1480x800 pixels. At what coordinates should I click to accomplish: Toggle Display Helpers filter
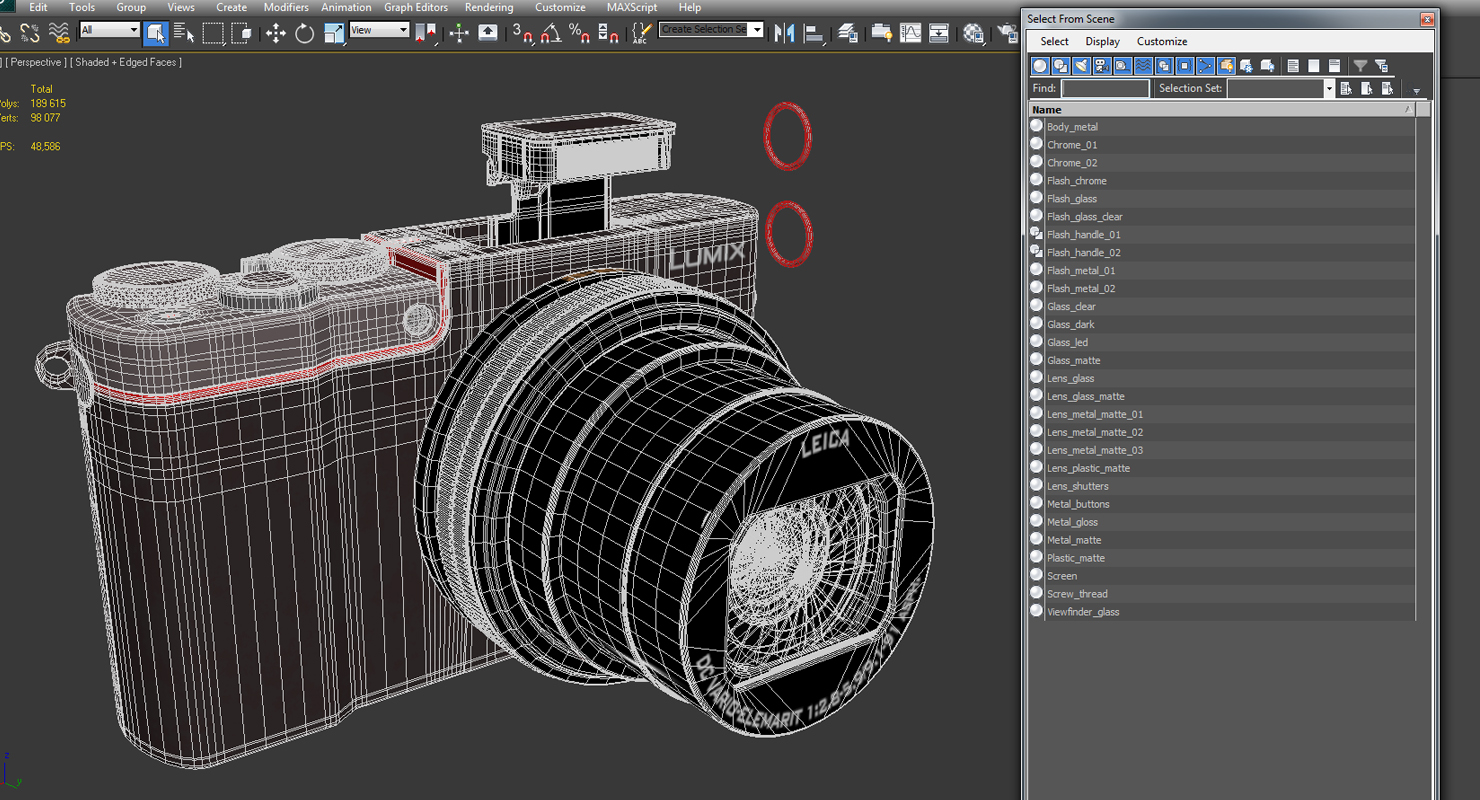(x=1122, y=66)
